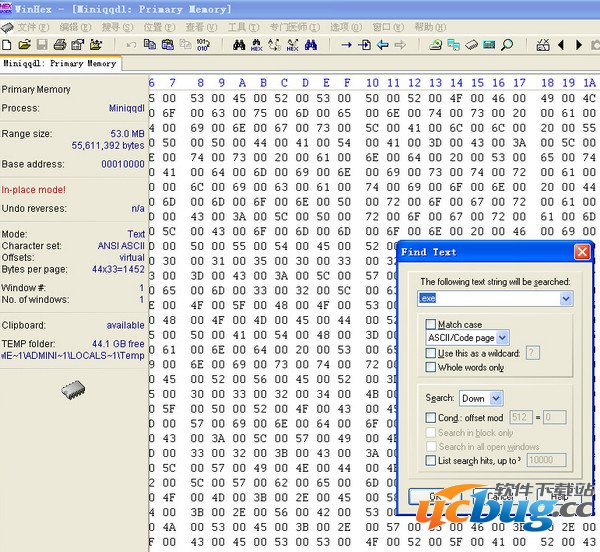Click the Save floppy disk icon
This screenshot has height=552, width=600.
point(41,45)
